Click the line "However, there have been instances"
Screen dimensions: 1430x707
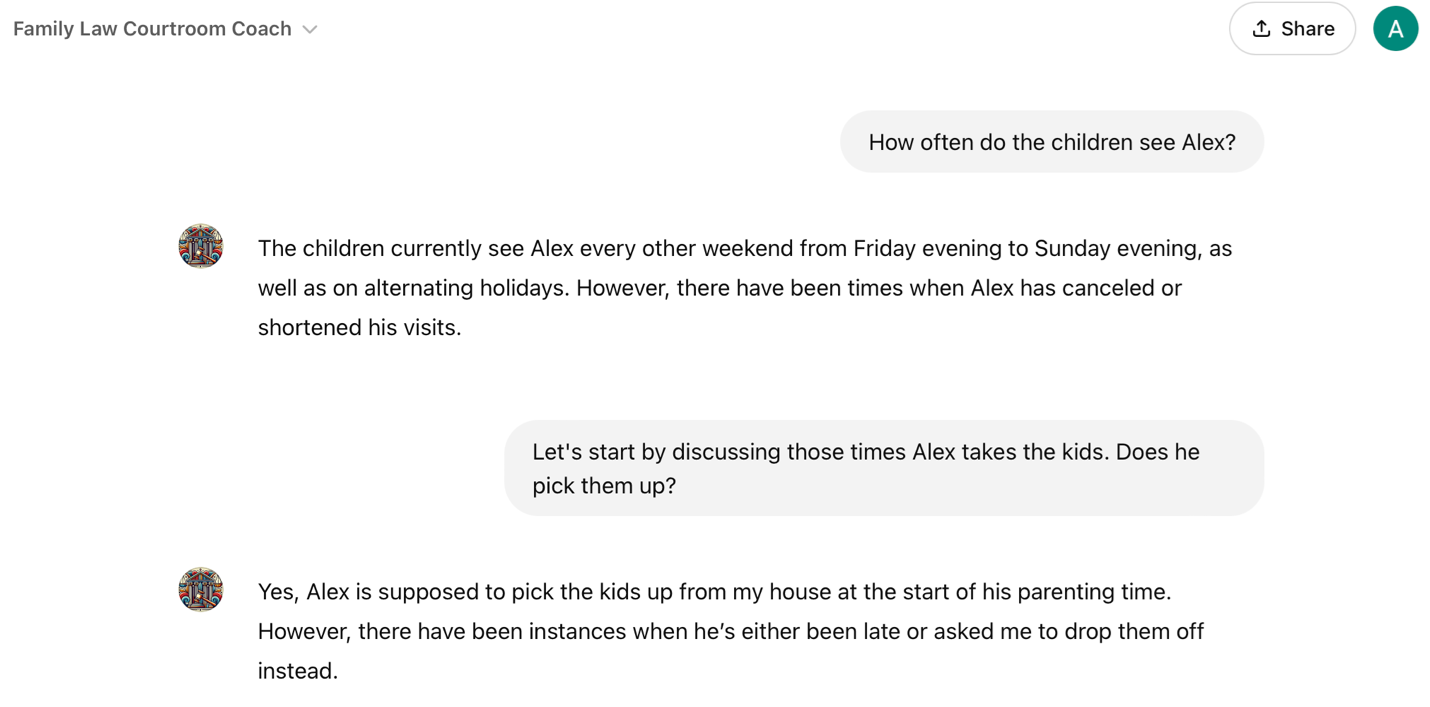click(x=730, y=632)
